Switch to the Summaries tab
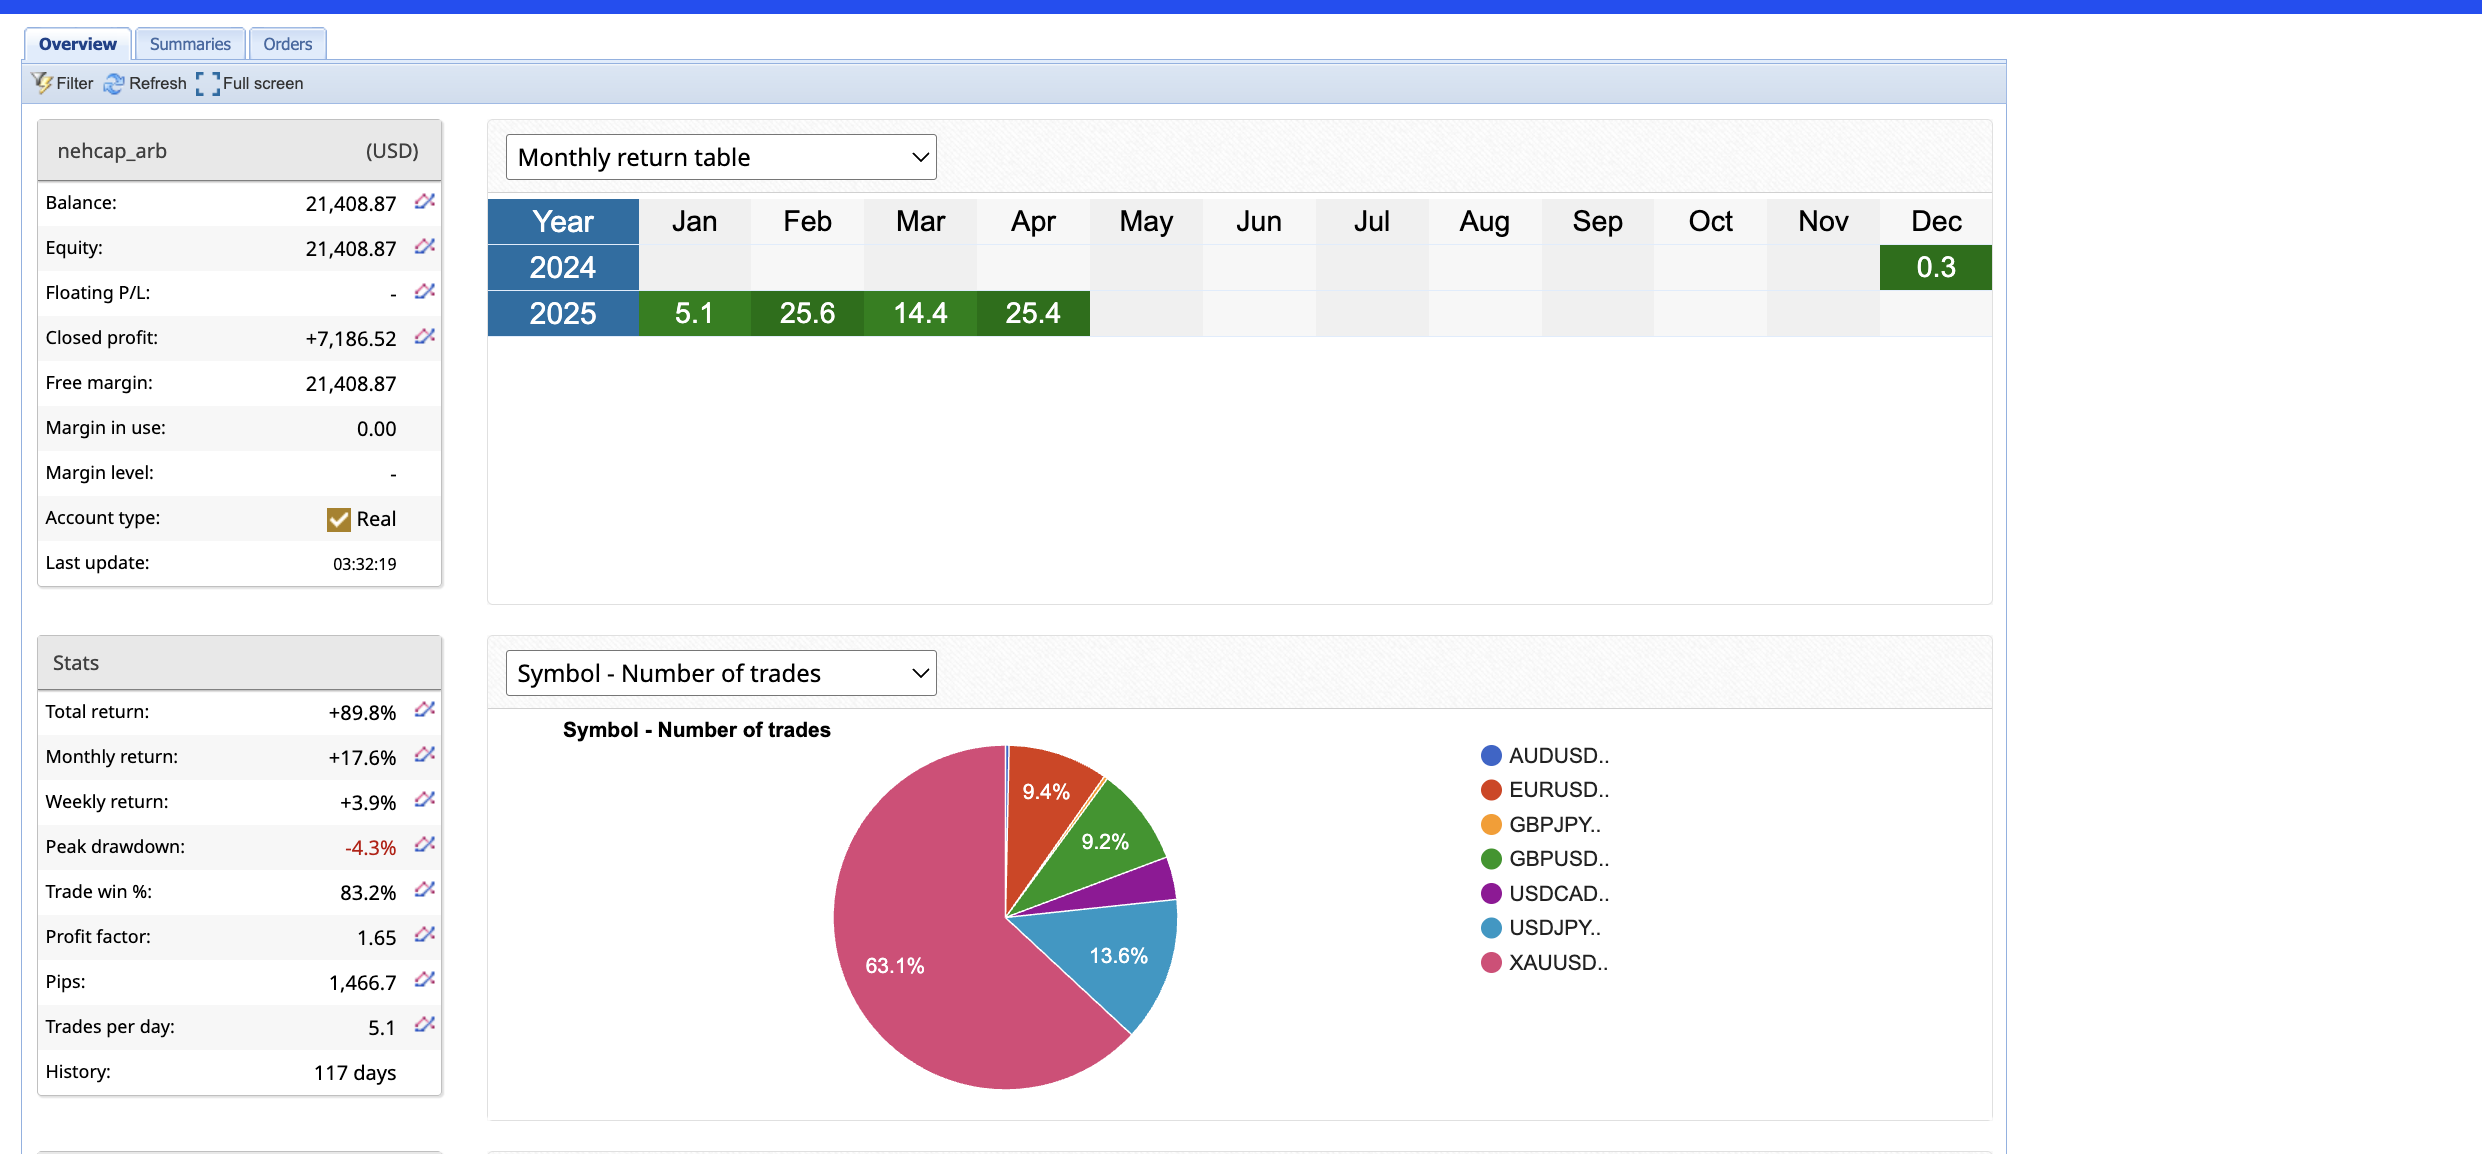 pyautogui.click(x=190, y=44)
